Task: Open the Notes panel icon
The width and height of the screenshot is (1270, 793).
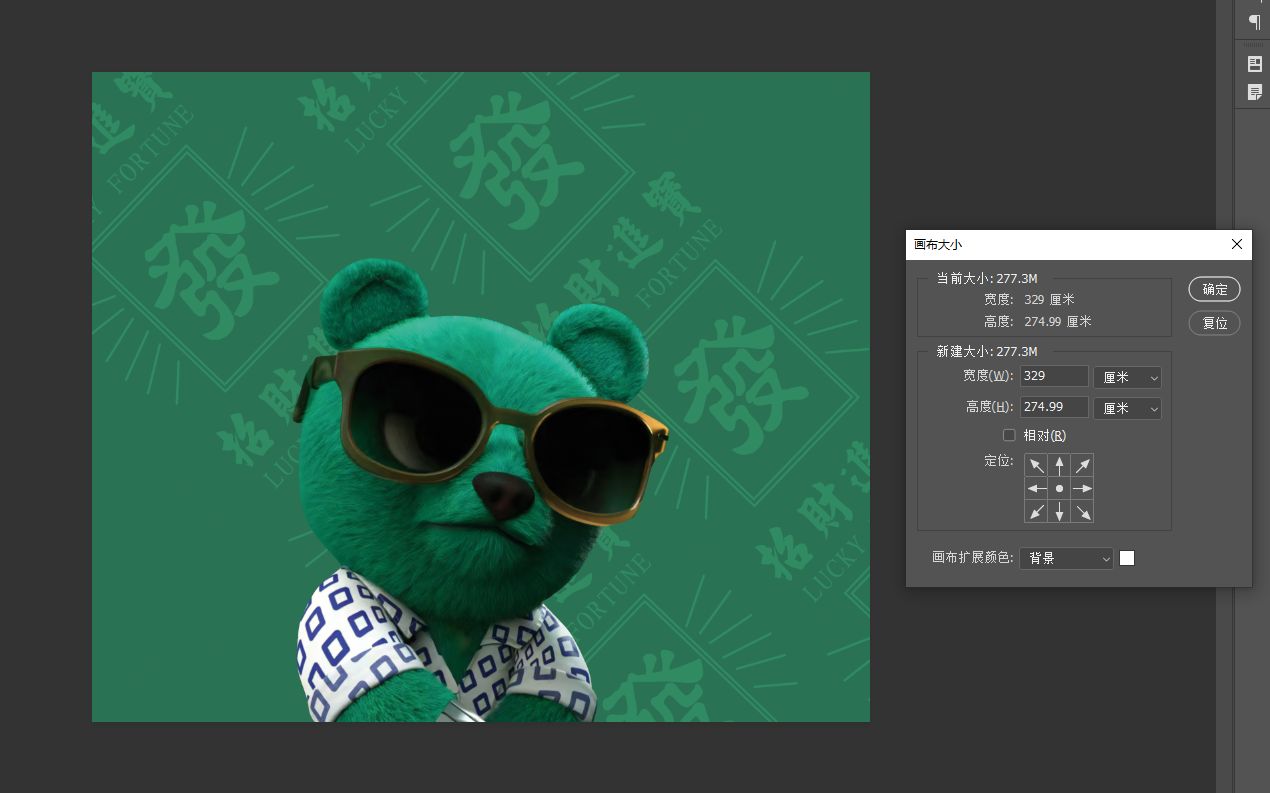Action: point(1254,92)
